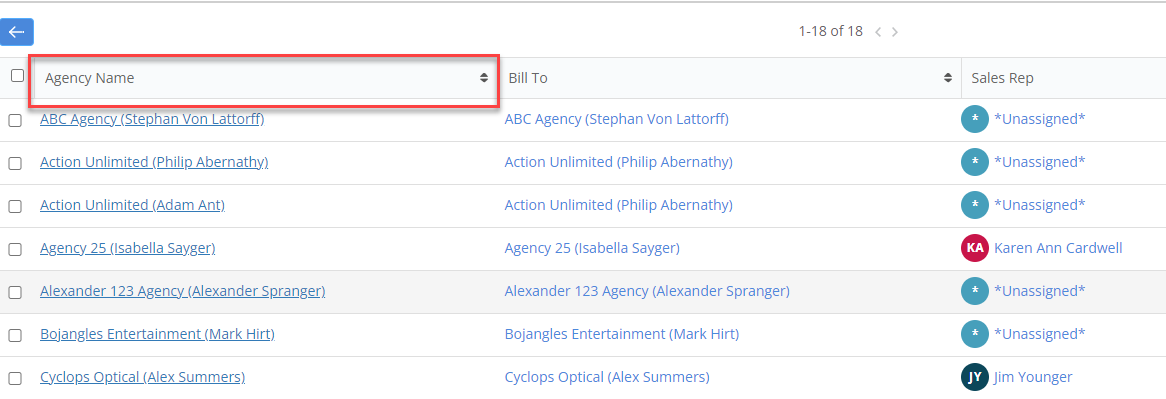Click the unassigned avatar in Bojangles Entertainment row
Image resolution: width=1166 pixels, height=399 pixels.
point(975,334)
